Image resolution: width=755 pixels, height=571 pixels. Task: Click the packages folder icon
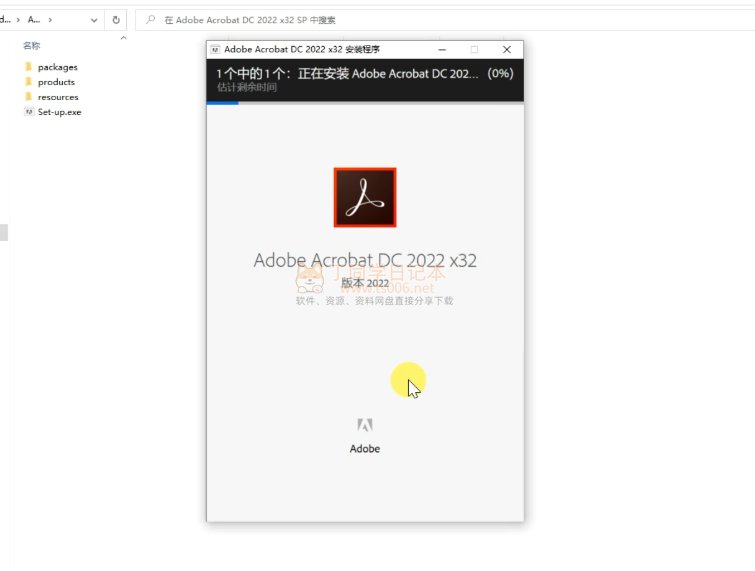pyautogui.click(x=28, y=66)
